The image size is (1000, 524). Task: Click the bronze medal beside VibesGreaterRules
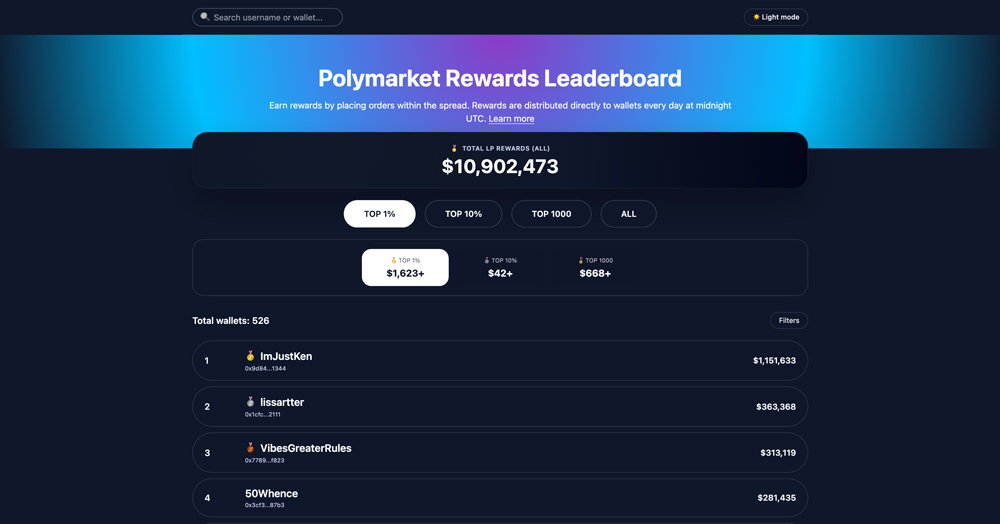coord(251,448)
